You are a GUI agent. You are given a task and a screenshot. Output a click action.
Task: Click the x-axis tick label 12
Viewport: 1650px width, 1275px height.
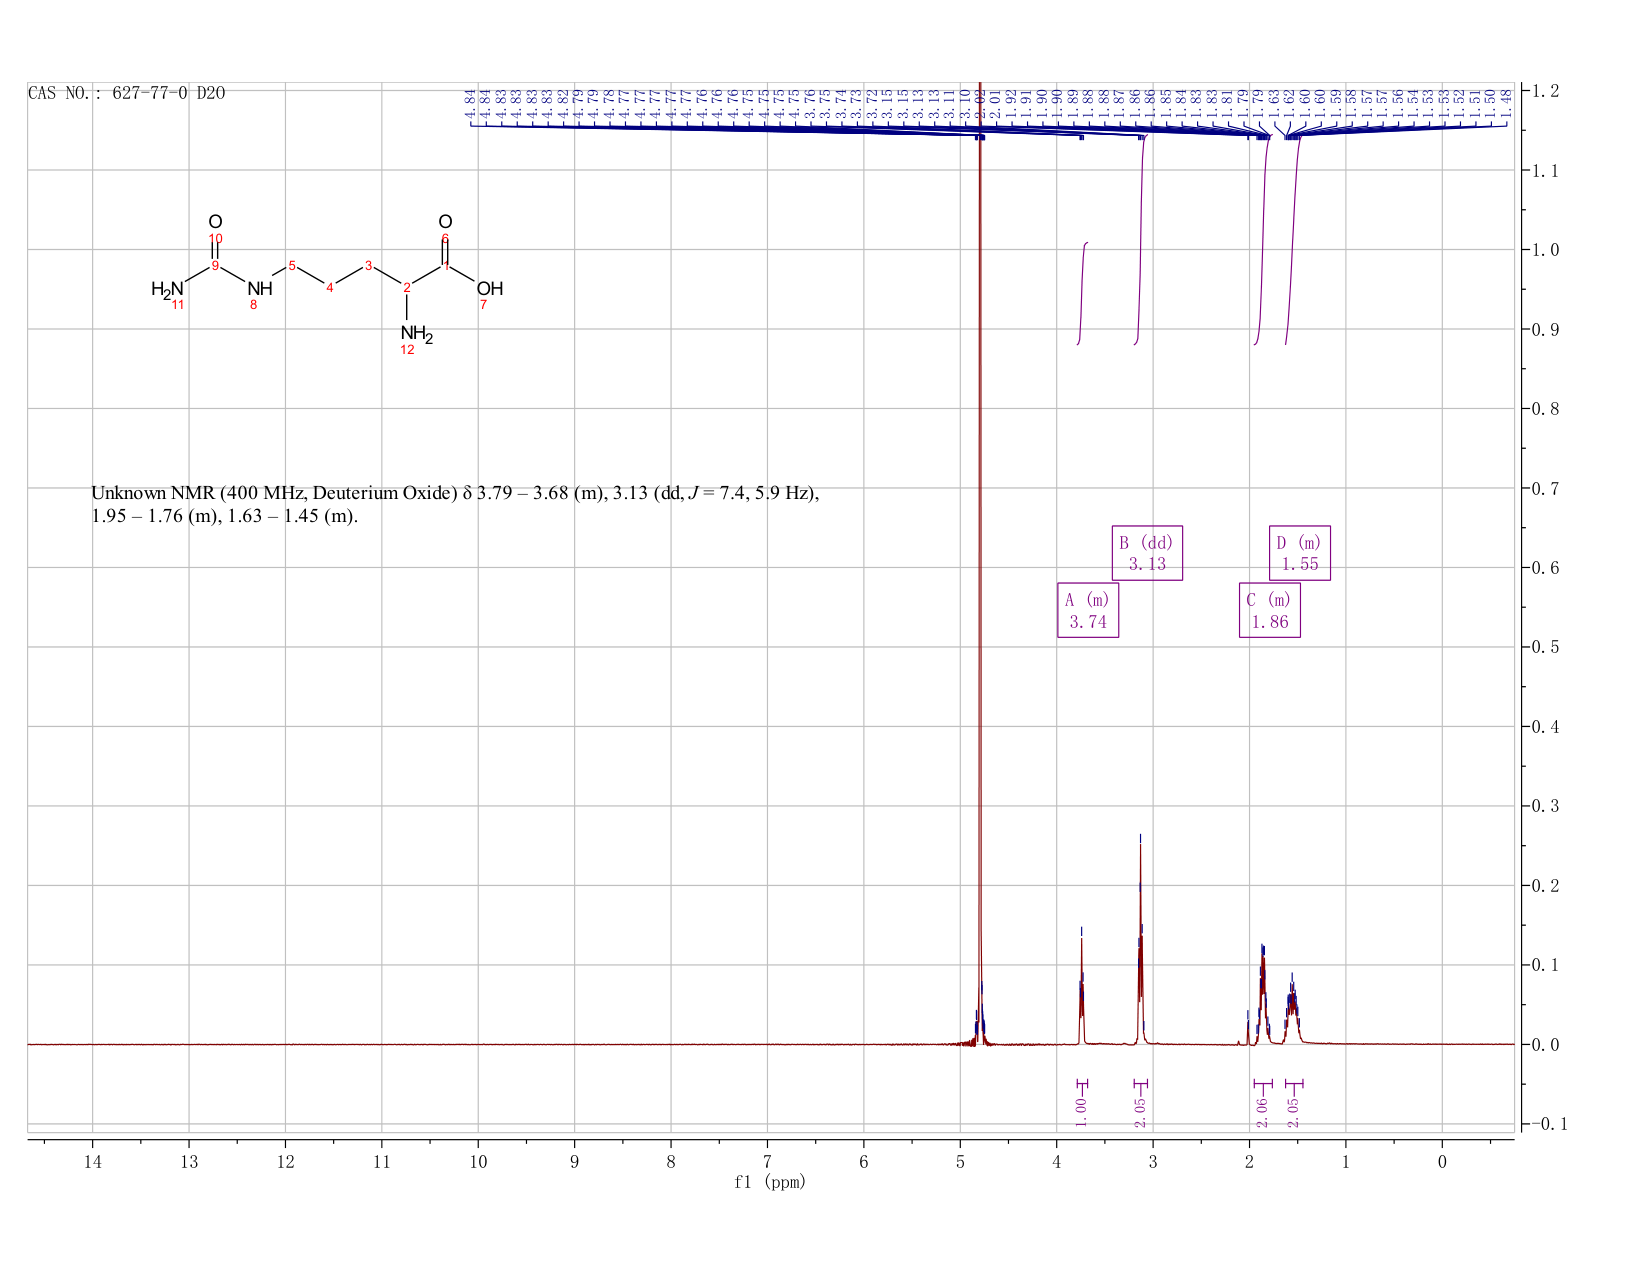click(x=286, y=1162)
